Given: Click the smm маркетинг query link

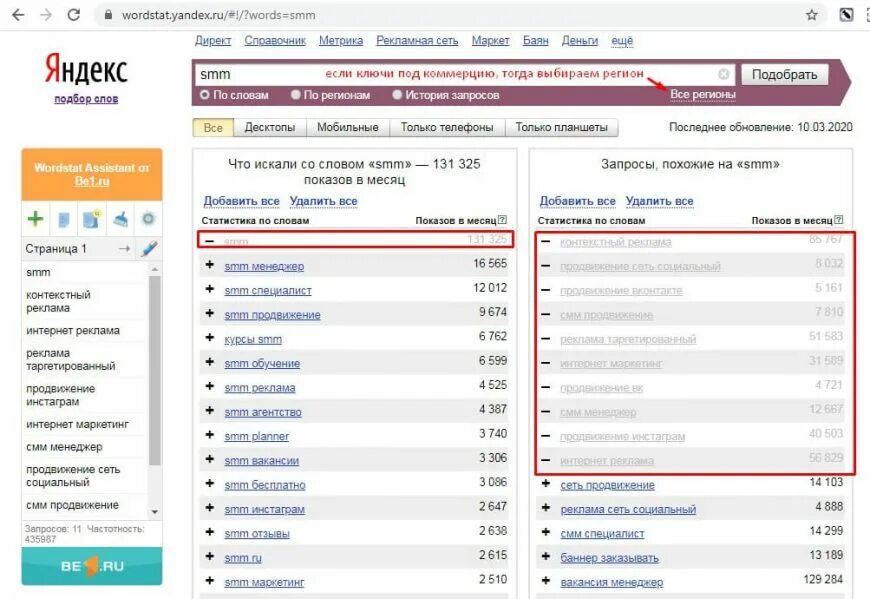Looking at the screenshot, I should point(264,582).
